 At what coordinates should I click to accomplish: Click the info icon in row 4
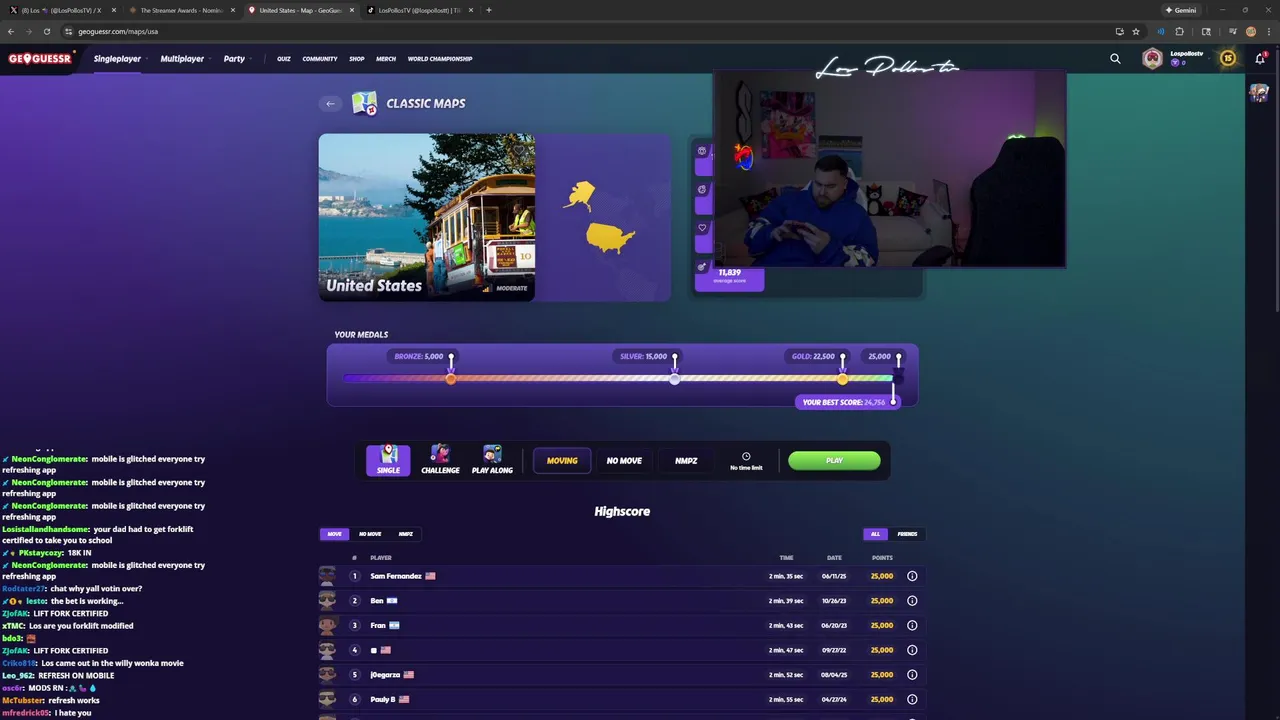(x=912, y=650)
